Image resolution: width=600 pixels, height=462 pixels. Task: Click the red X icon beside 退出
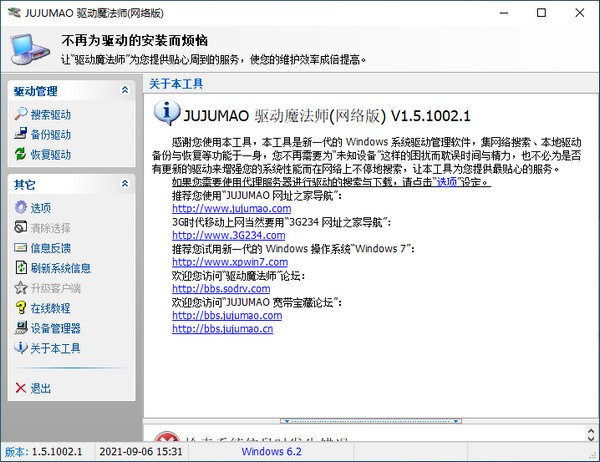click(21, 388)
